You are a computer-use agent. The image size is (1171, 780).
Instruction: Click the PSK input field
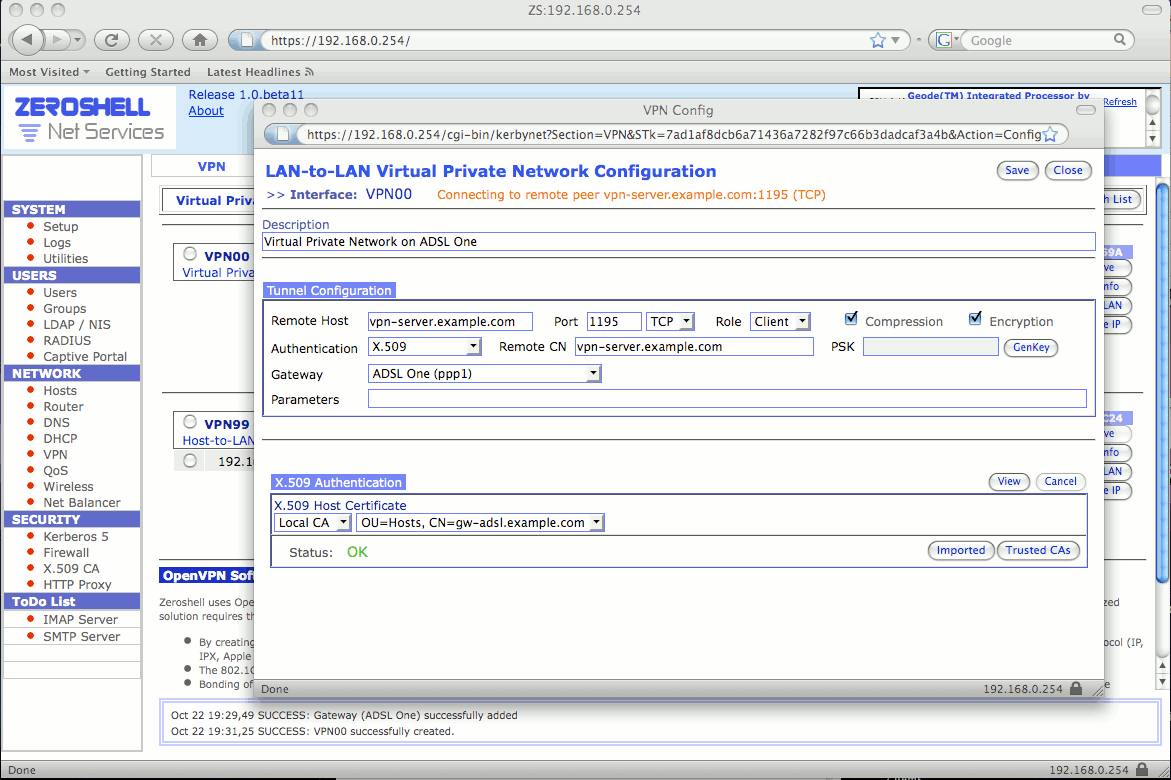[x=931, y=347]
